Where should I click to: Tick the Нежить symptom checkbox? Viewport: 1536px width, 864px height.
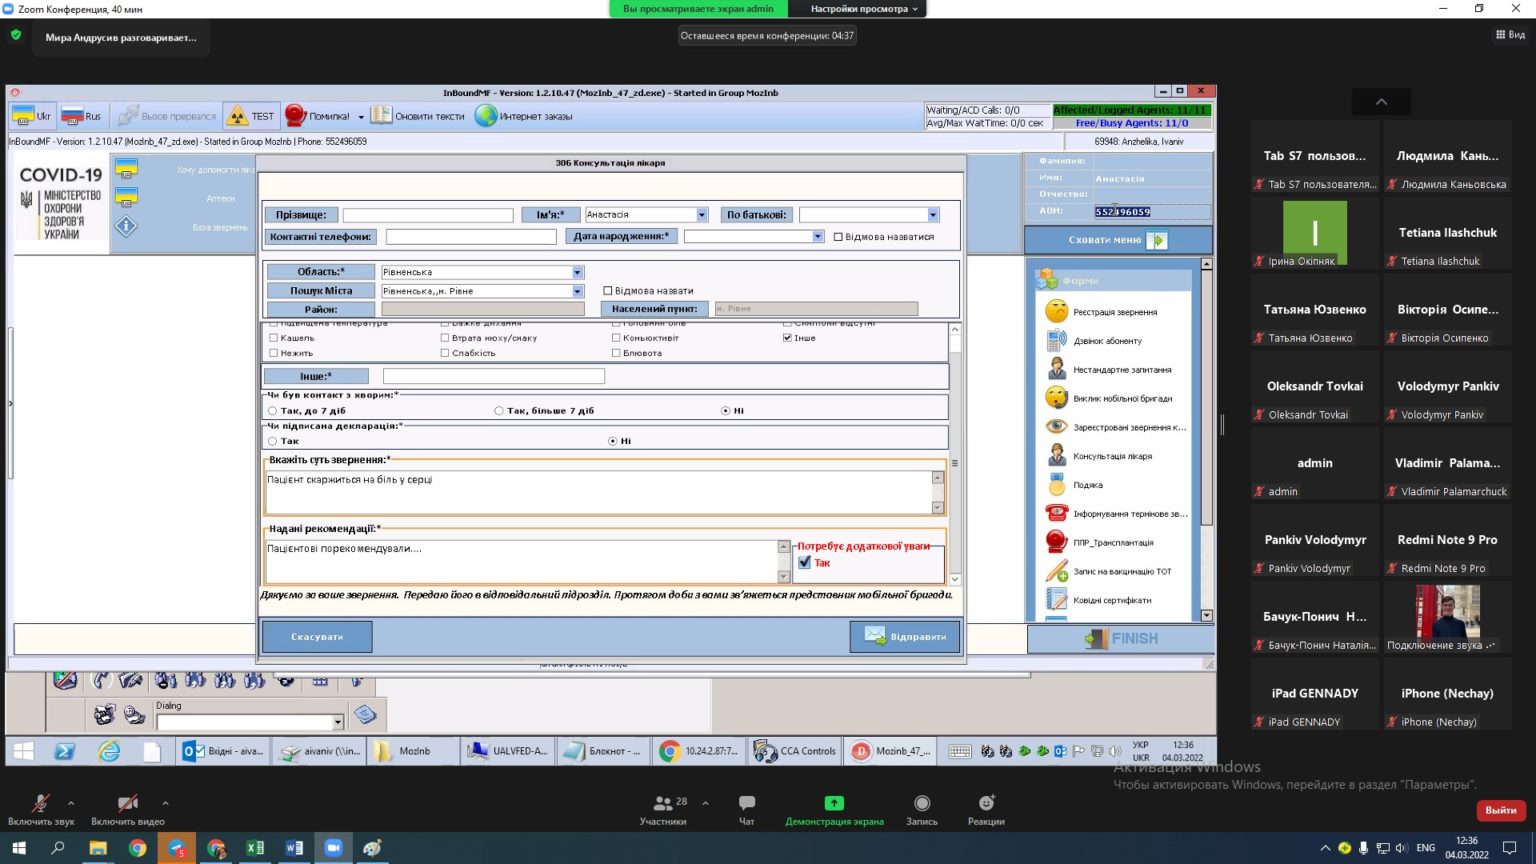(x=273, y=353)
